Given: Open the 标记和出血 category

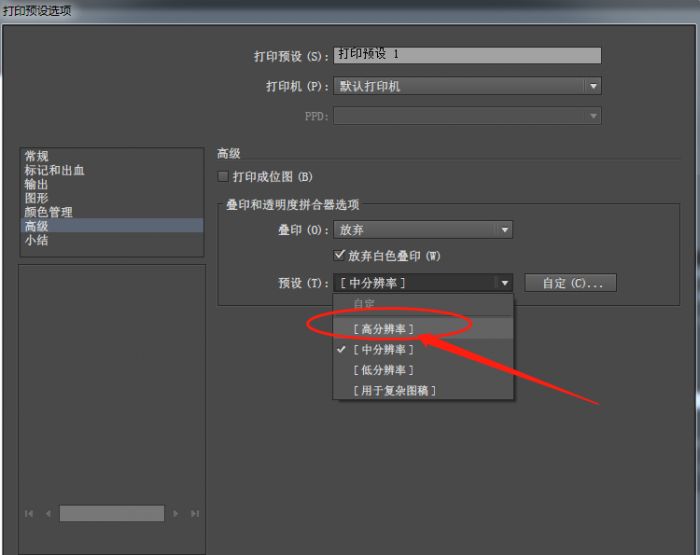Looking at the screenshot, I should click(55, 170).
